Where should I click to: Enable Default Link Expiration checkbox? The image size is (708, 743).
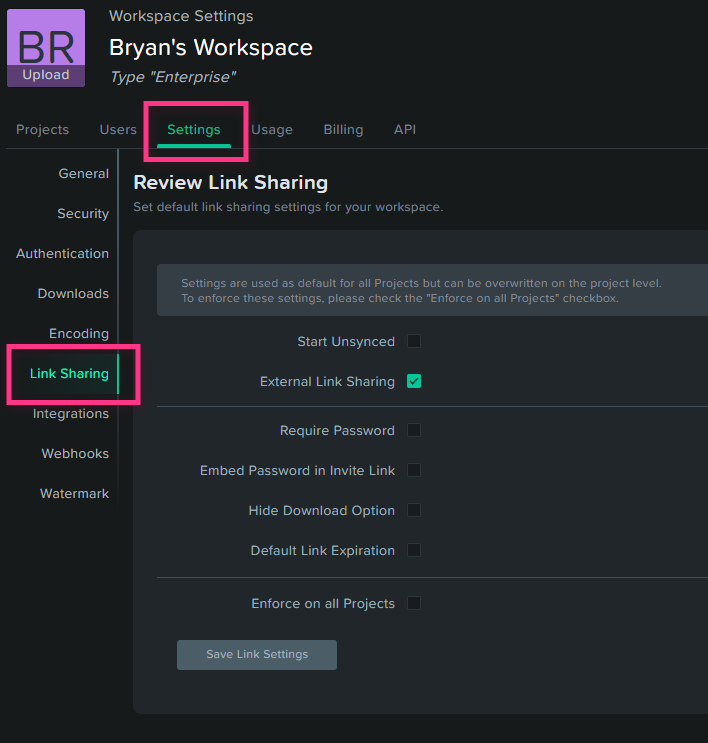414,550
